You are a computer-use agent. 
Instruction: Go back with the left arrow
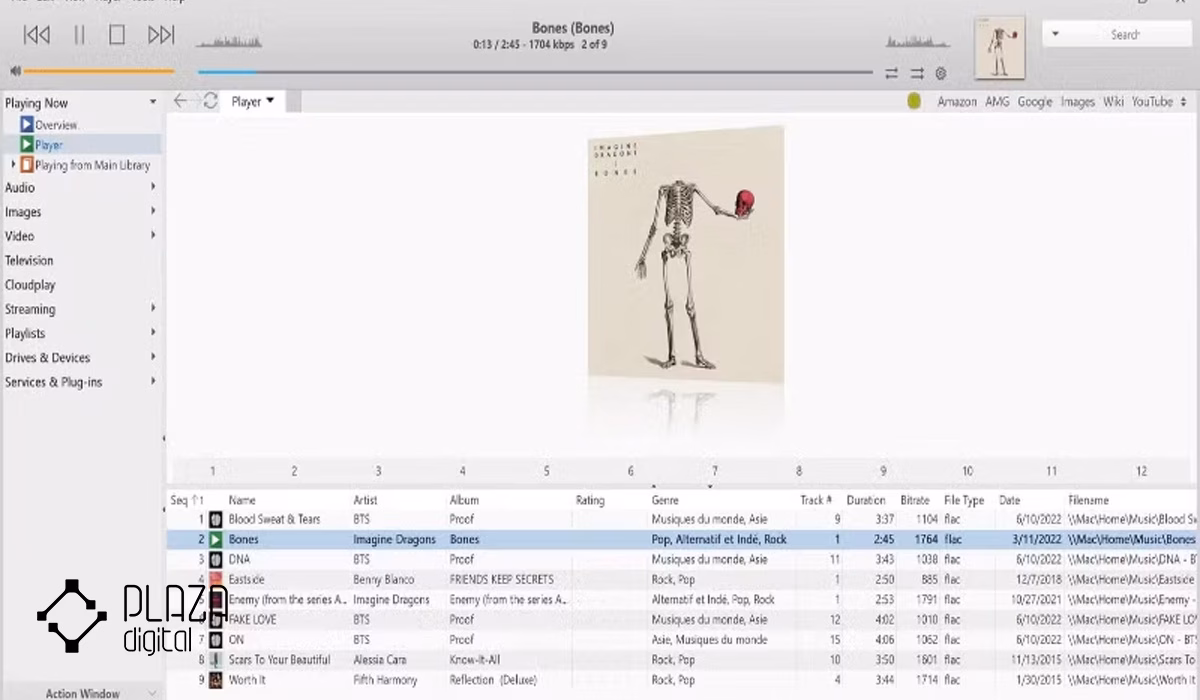(181, 101)
